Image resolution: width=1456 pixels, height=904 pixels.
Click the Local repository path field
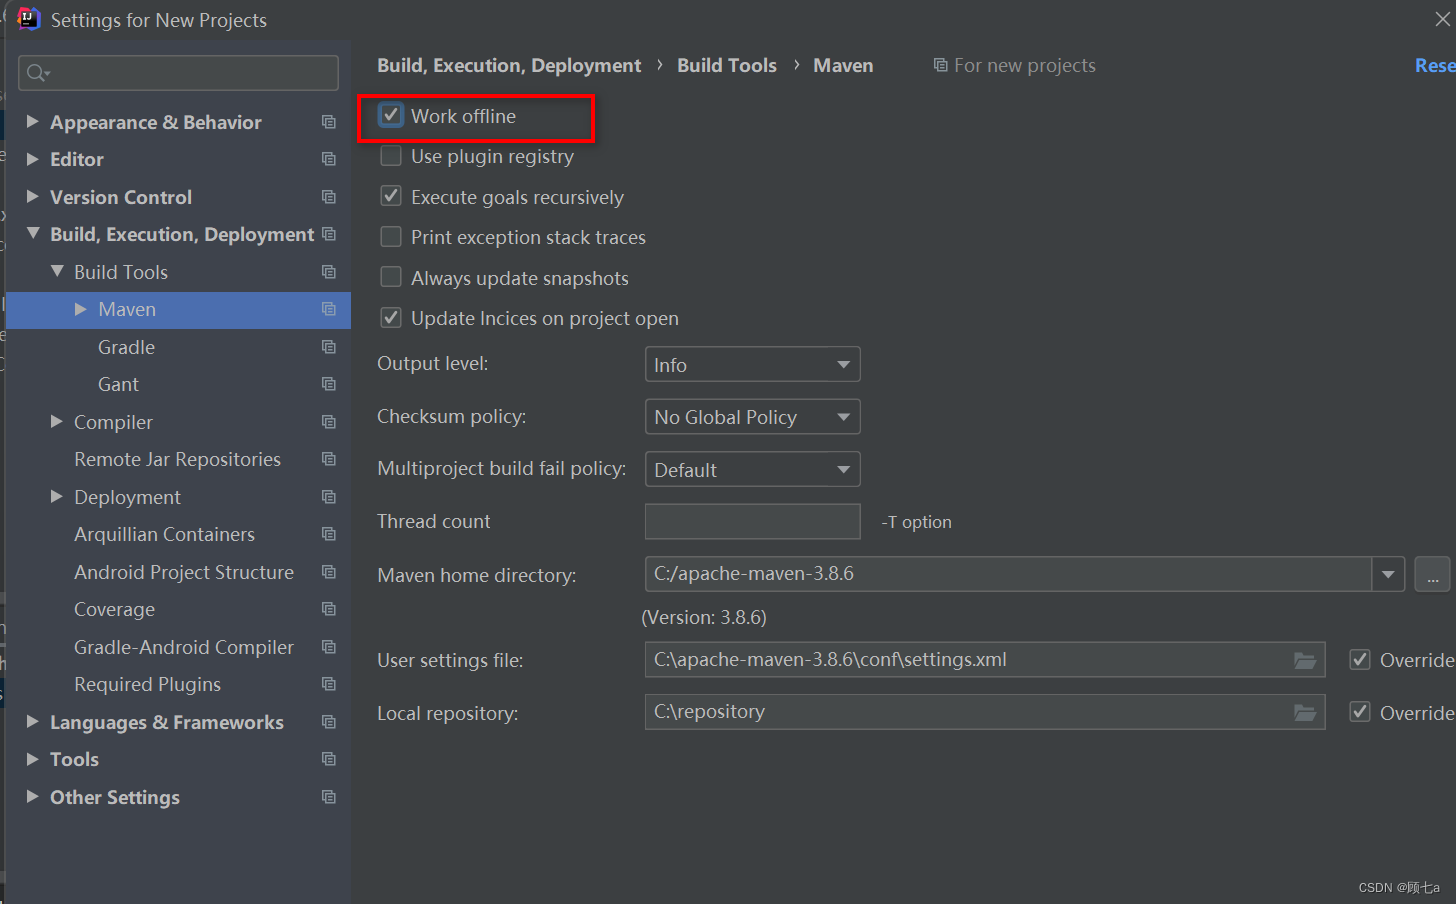pos(985,712)
